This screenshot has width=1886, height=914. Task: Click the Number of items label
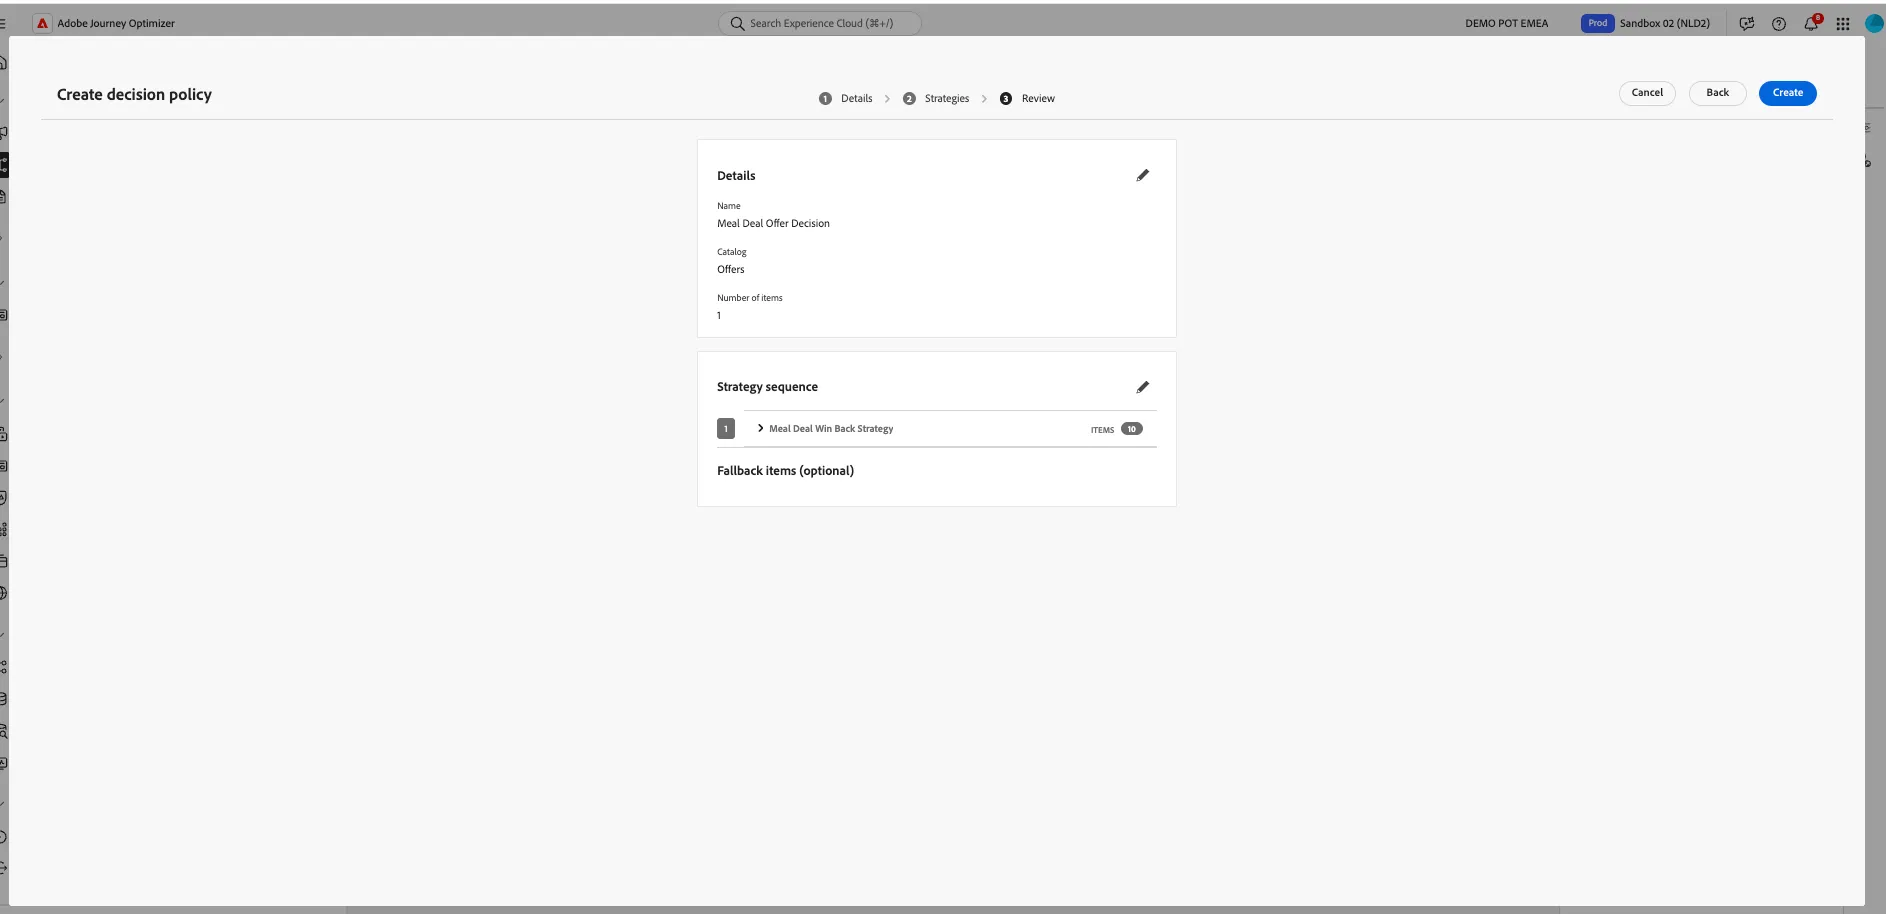tap(749, 298)
